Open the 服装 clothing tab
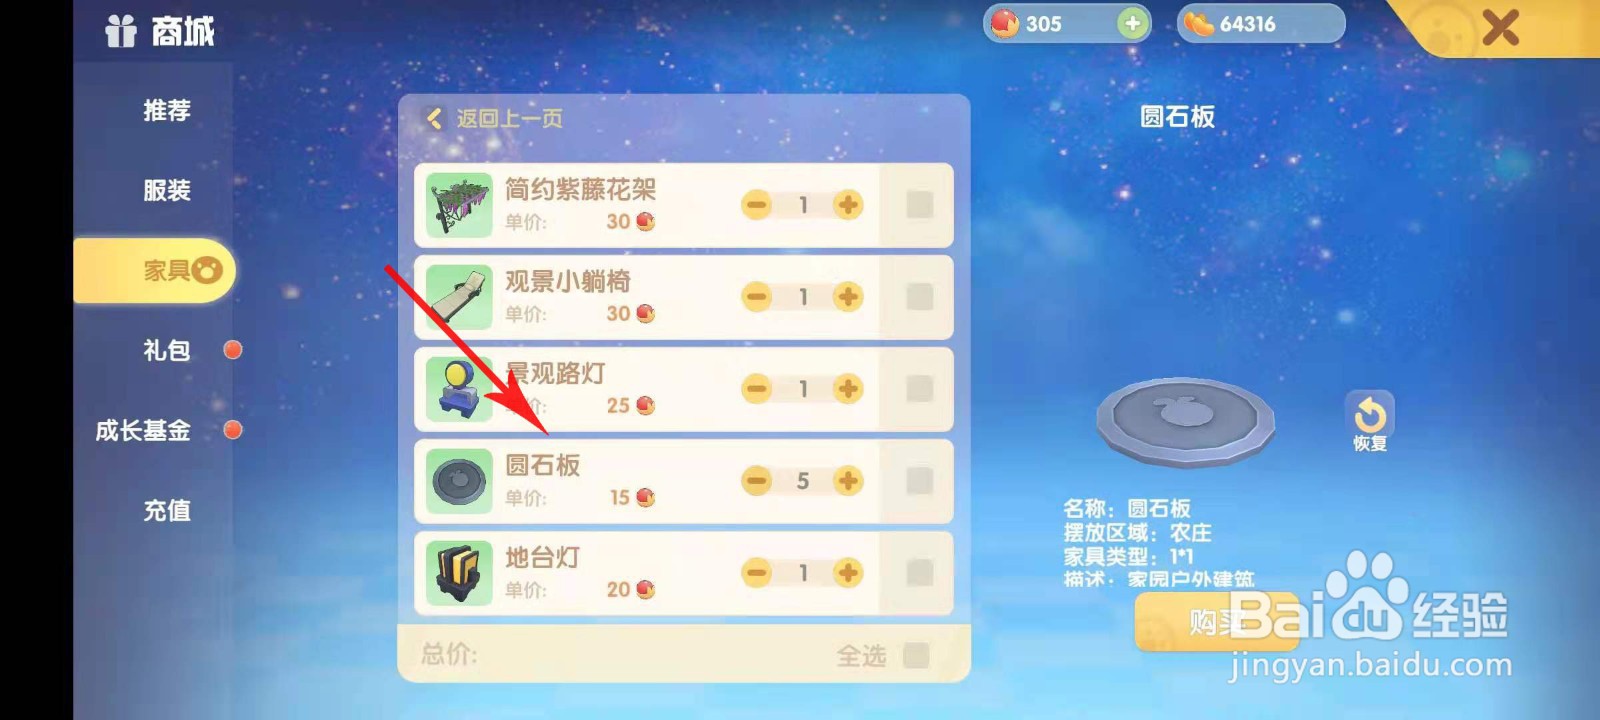This screenshot has width=1600, height=720. [167, 190]
